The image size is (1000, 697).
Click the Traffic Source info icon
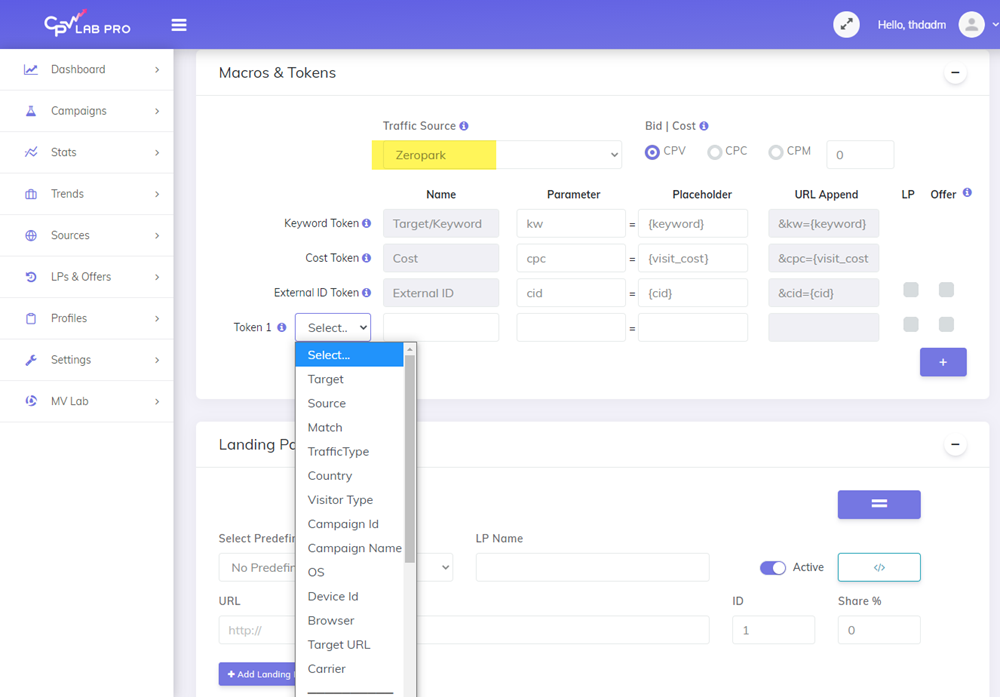[464, 126]
